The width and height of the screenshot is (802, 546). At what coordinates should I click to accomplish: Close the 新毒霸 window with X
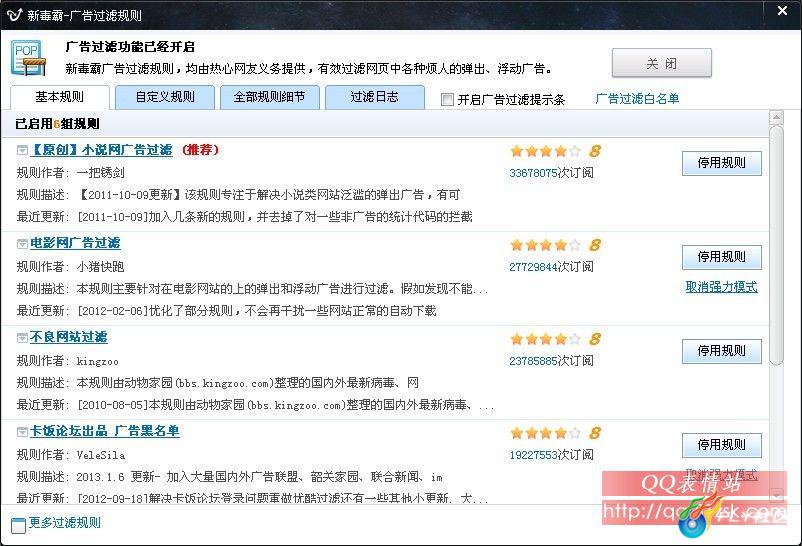783,11
